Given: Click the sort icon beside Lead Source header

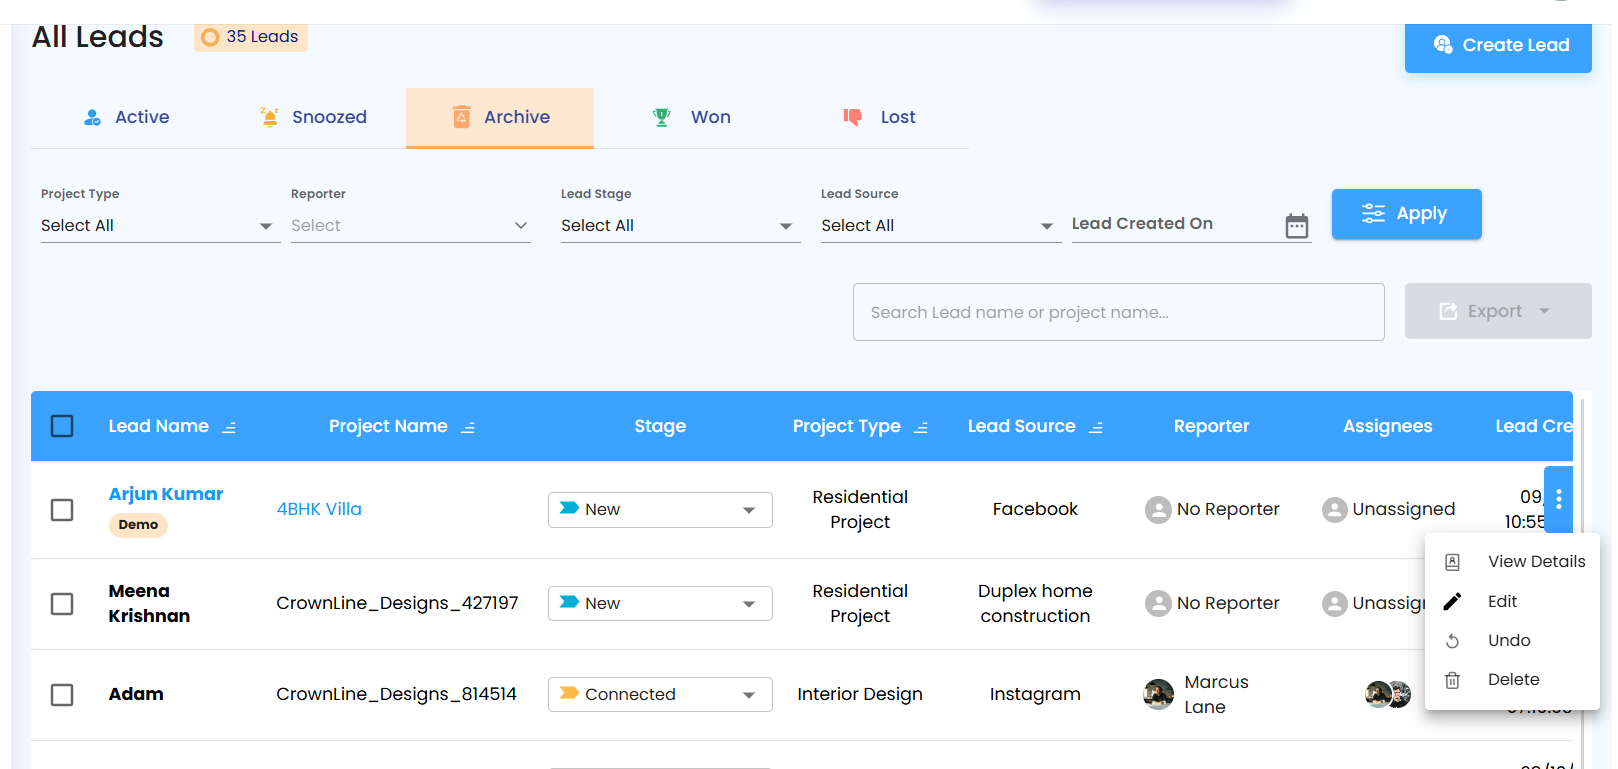Looking at the screenshot, I should pos(1096,427).
